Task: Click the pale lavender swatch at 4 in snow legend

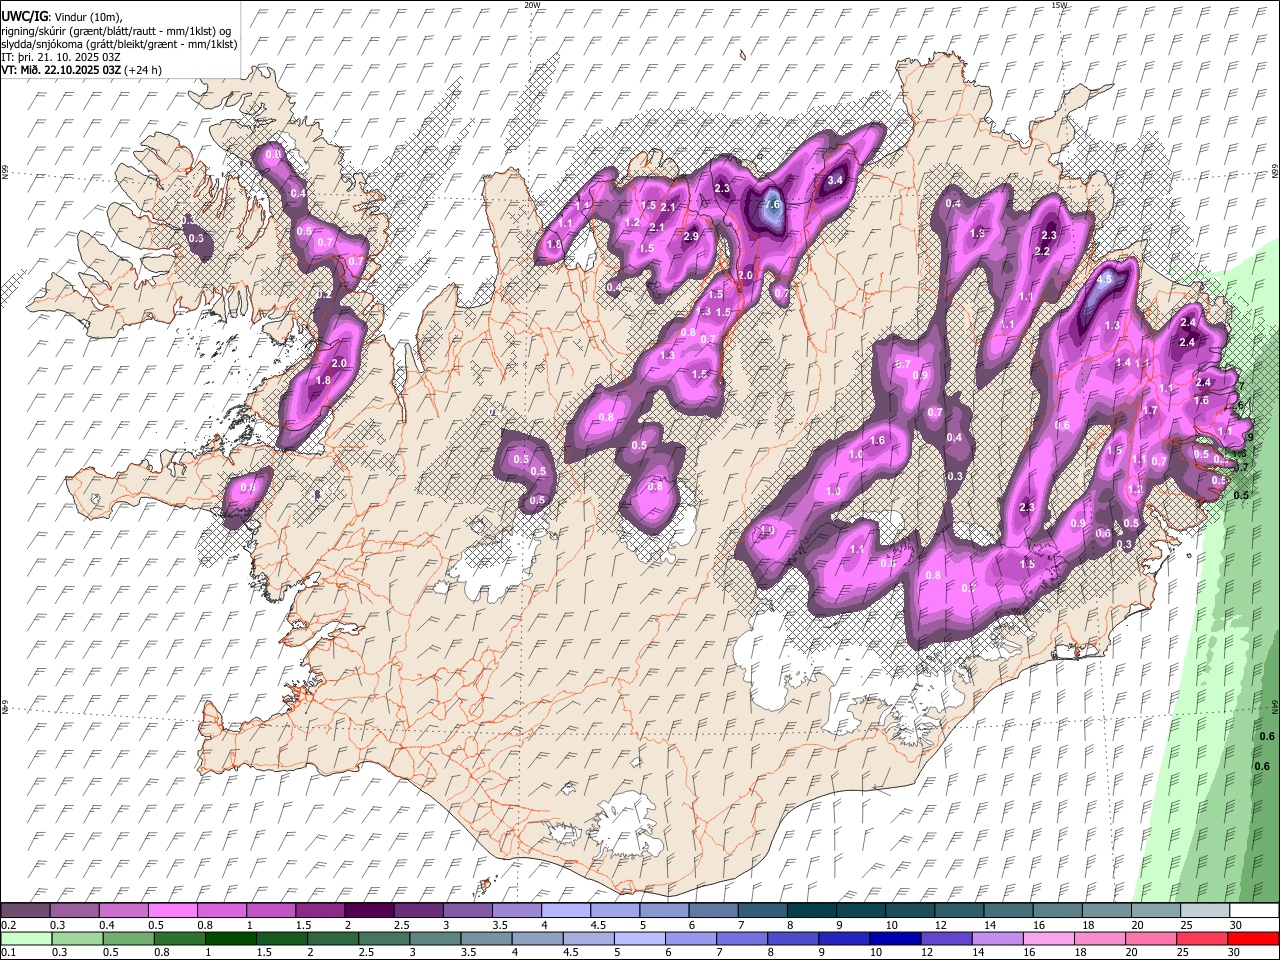Action: 565,910
